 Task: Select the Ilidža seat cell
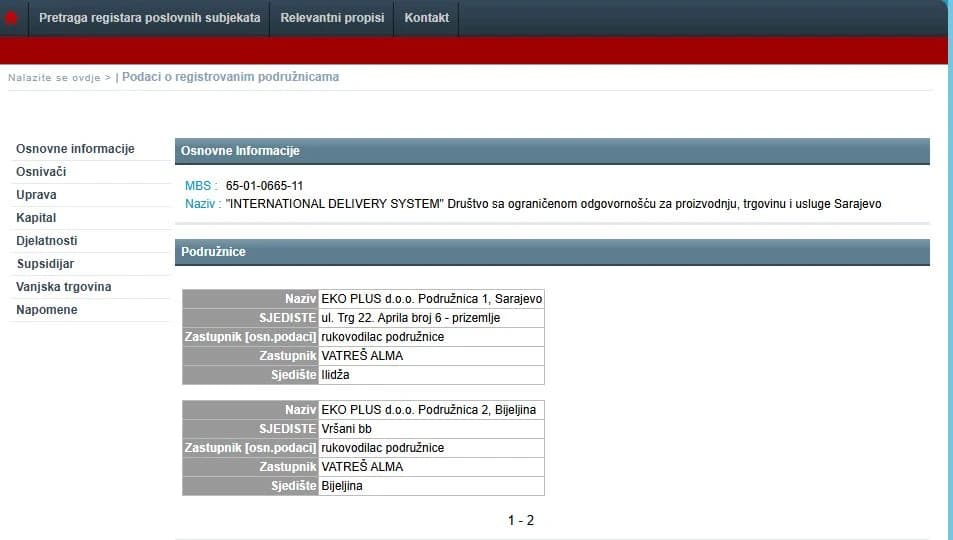[x=432, y=375]
